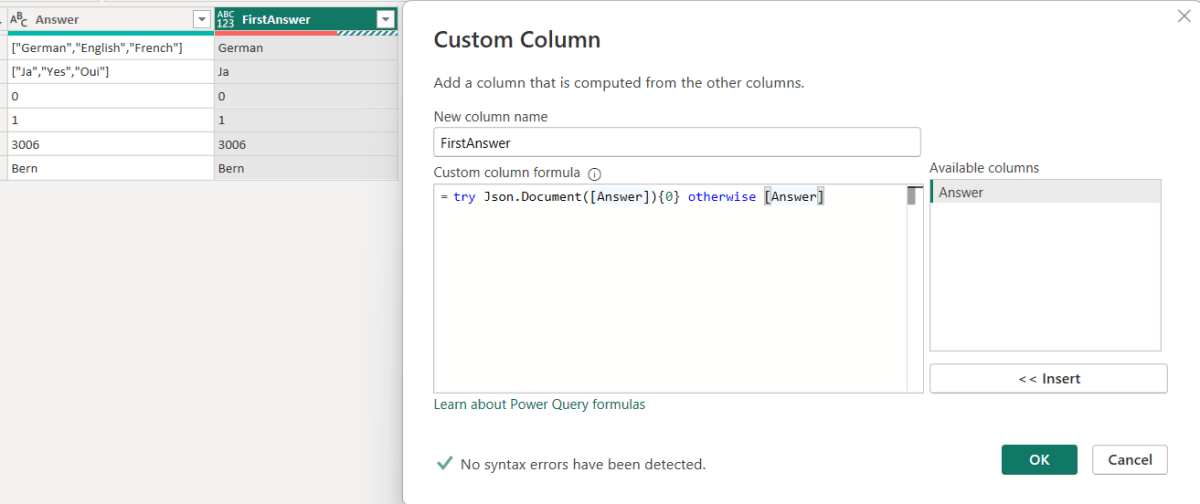Select cell ["German","English","French"]

coord(110,48)
